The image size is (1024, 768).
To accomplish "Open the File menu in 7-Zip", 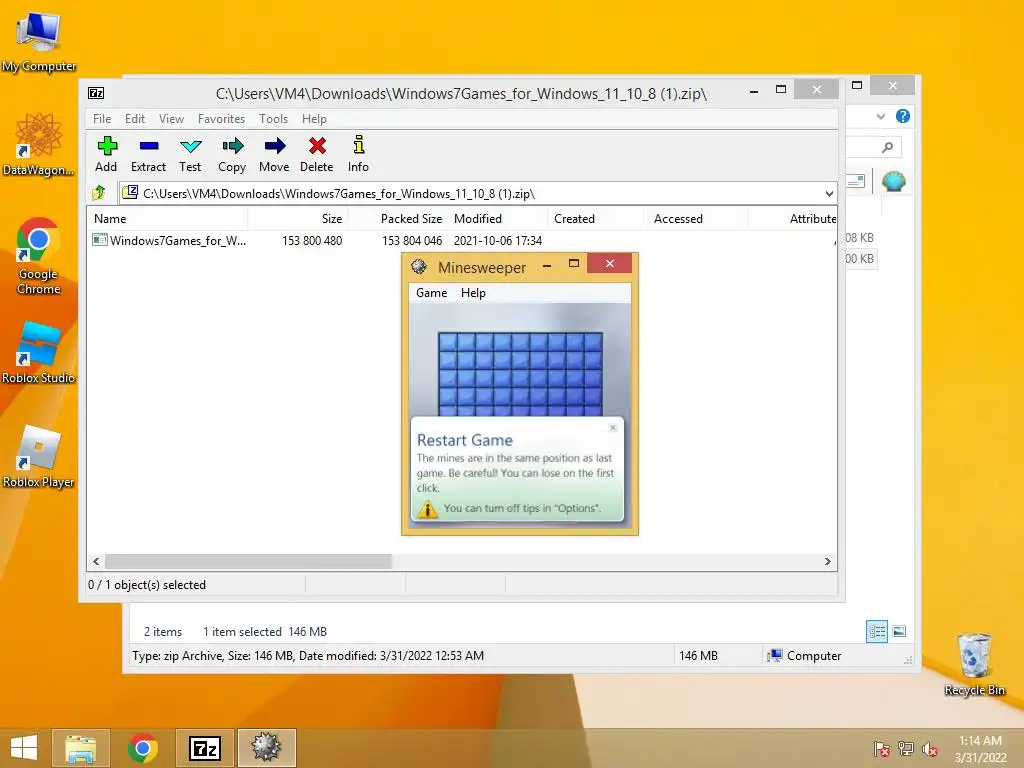I will pyautogui.click(x=102, y=119).
